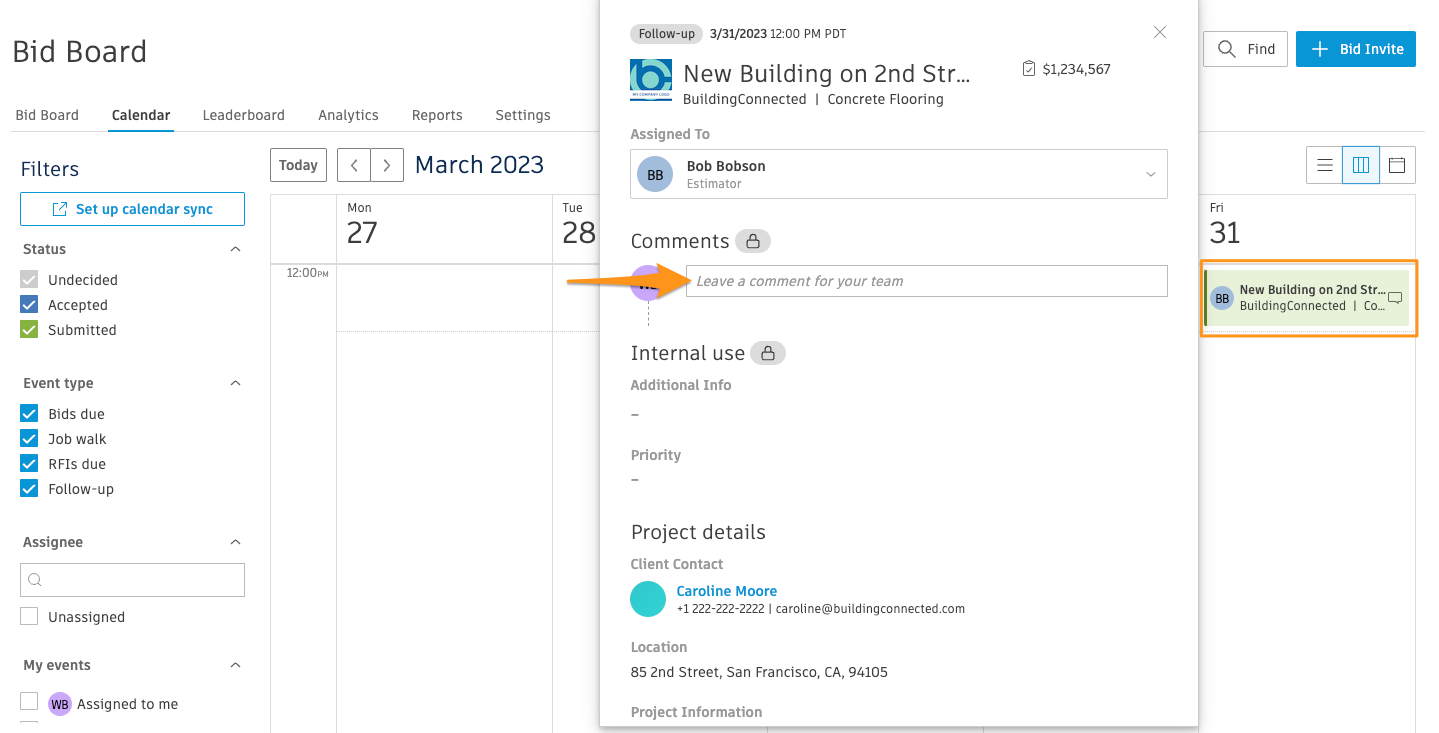The height and width of the screenshot is (733, 1439).
Task: Click the Bid Invite button
Action: click(1355, 49)
